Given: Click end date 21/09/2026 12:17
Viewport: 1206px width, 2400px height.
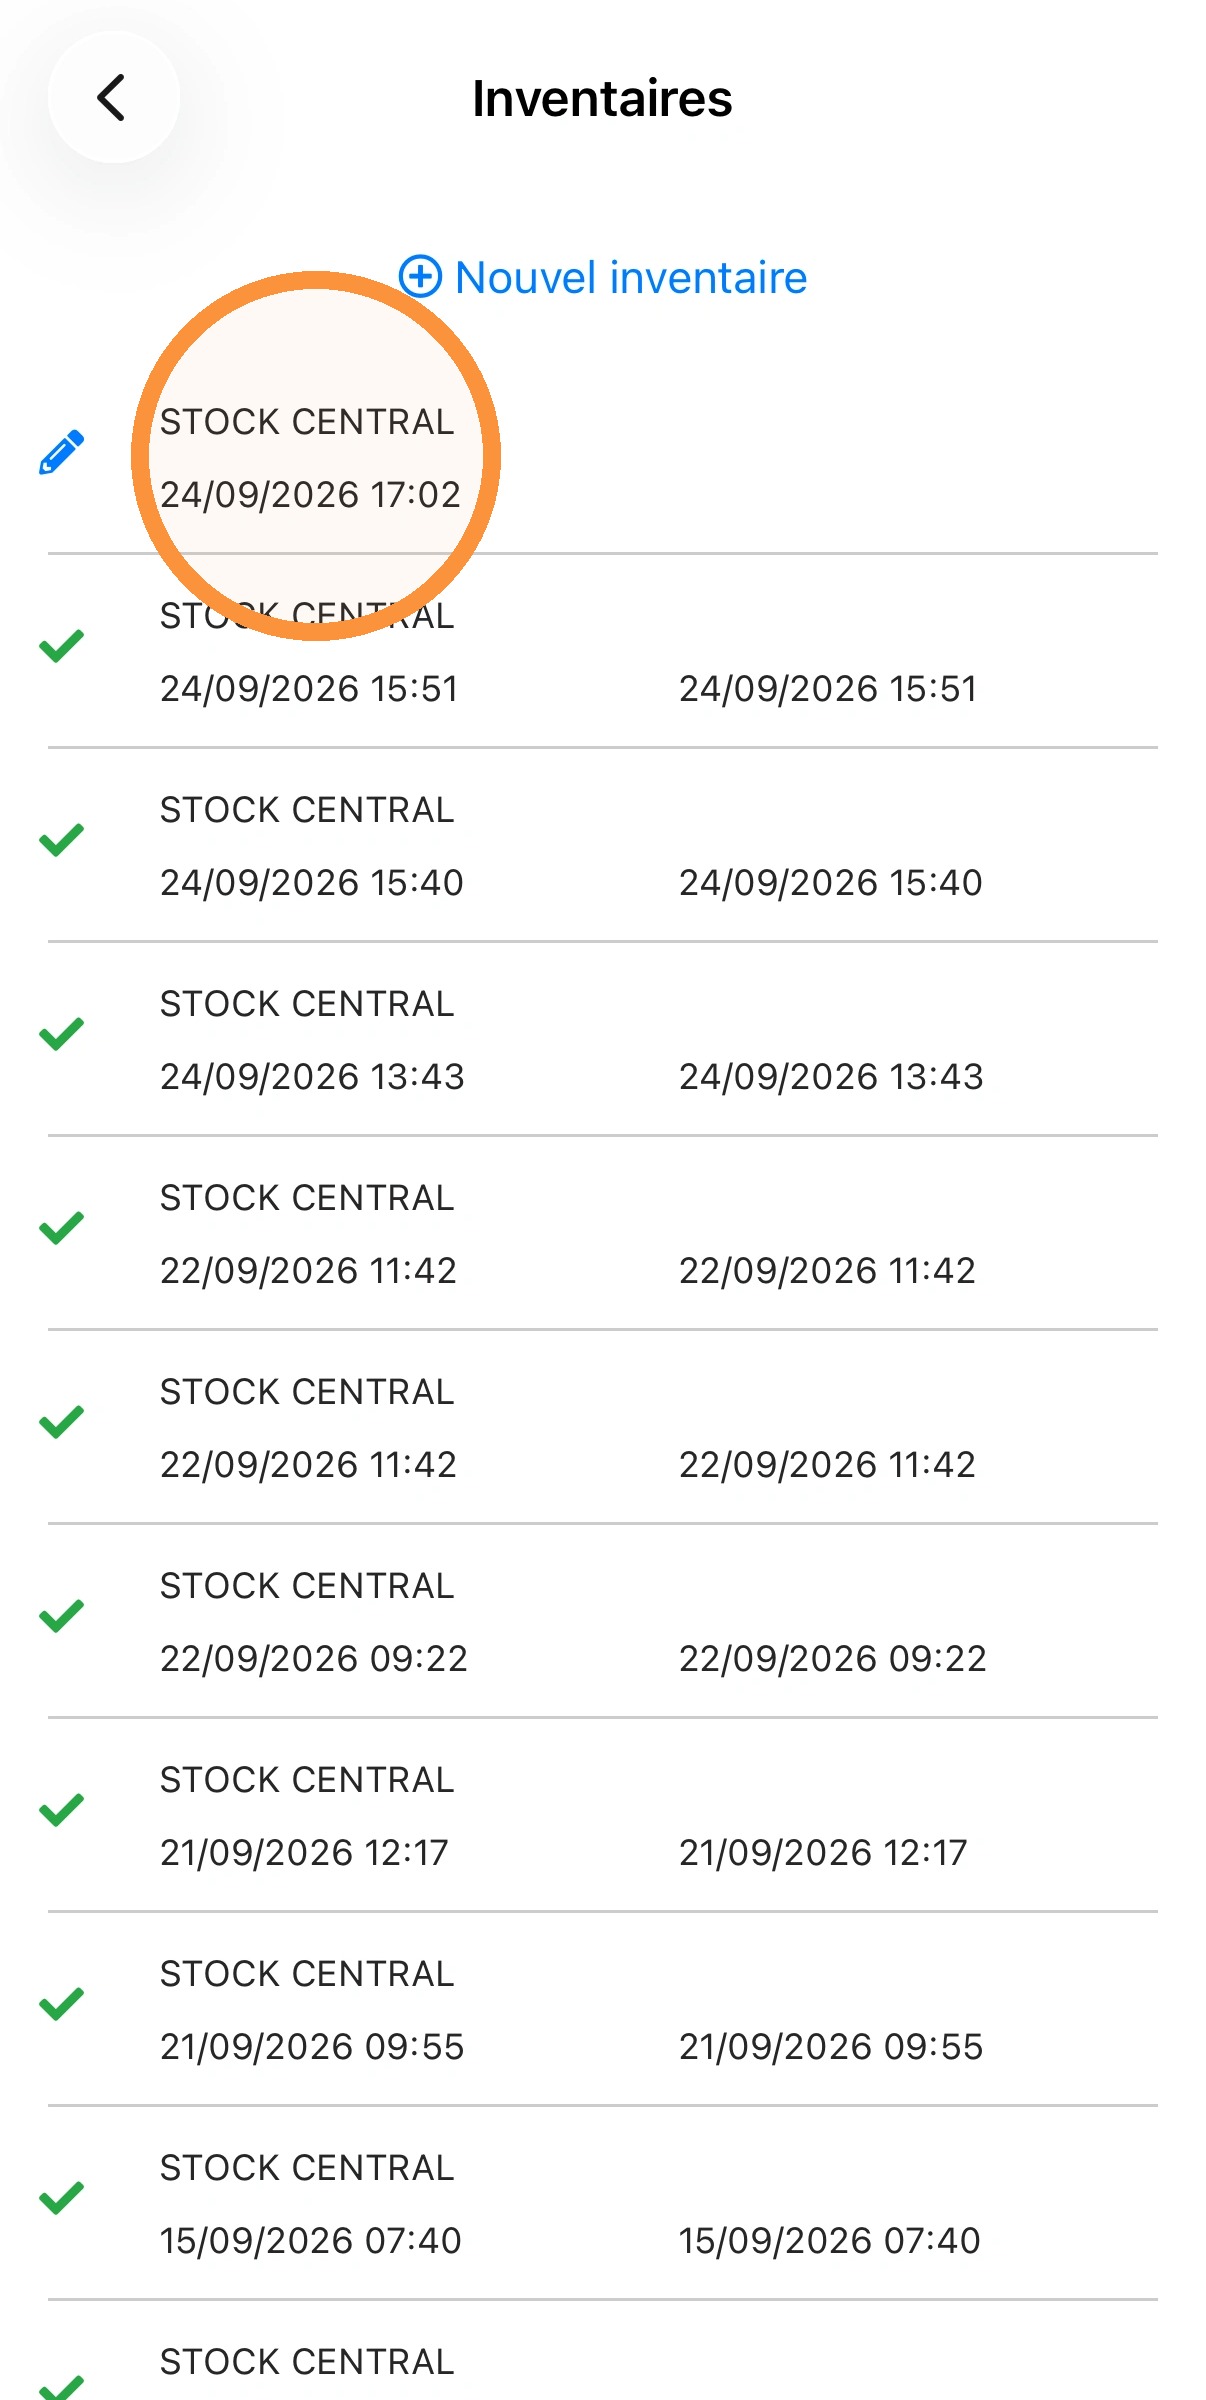Looking at the screenshot, I should (823, 1852).
